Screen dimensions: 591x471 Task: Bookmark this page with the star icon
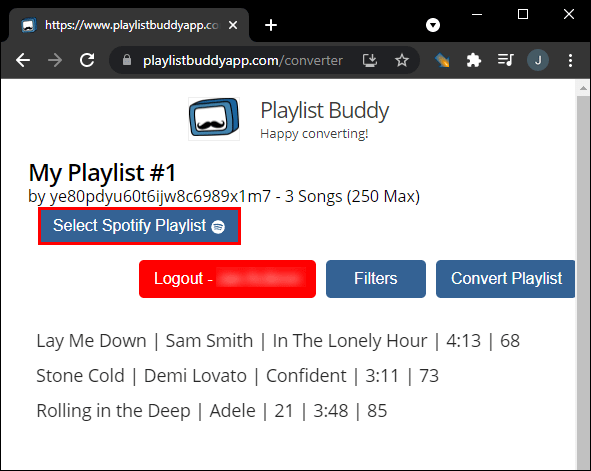coord(402,60)
